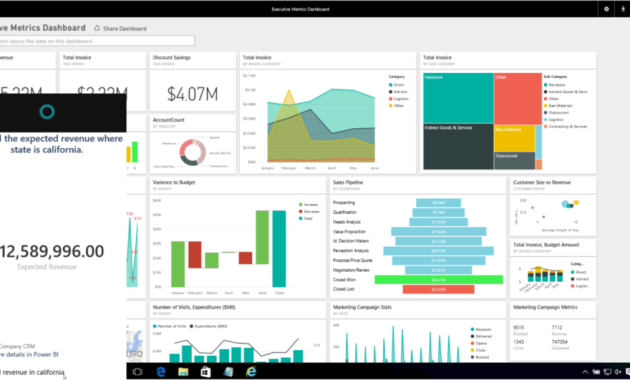Open the notebook app icon beside Store
Viewport: 630px width, 380px height.
[228, 372]
